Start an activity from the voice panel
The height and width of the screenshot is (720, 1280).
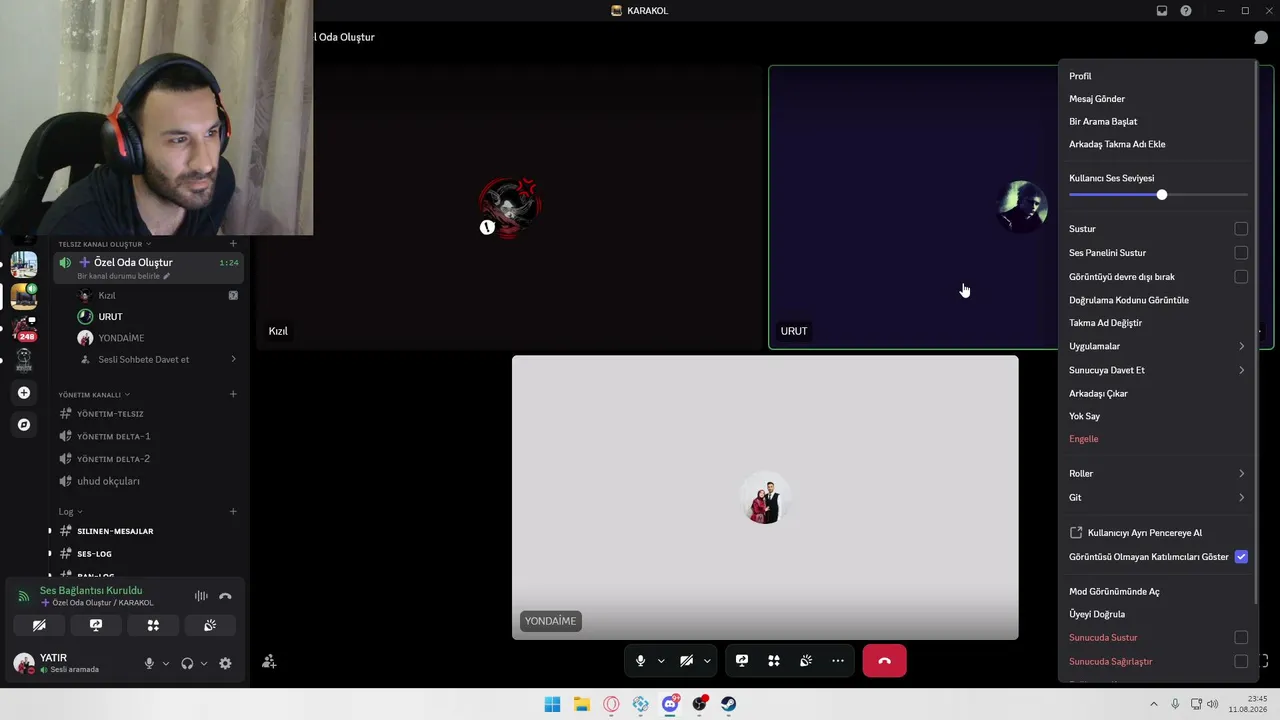pos(153,625)
